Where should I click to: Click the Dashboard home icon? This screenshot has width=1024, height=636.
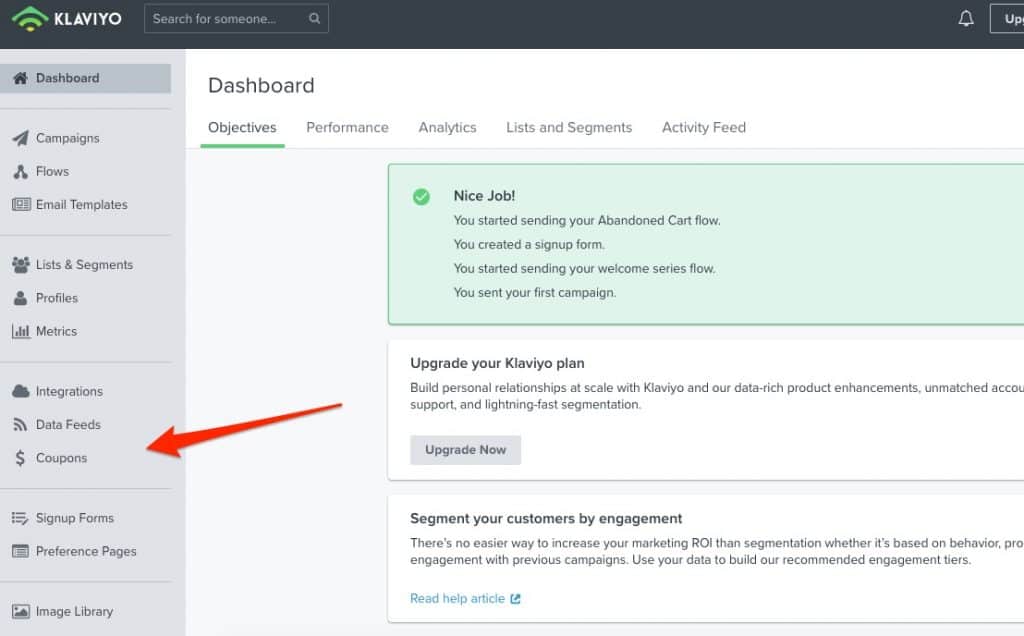pos(21,78)
